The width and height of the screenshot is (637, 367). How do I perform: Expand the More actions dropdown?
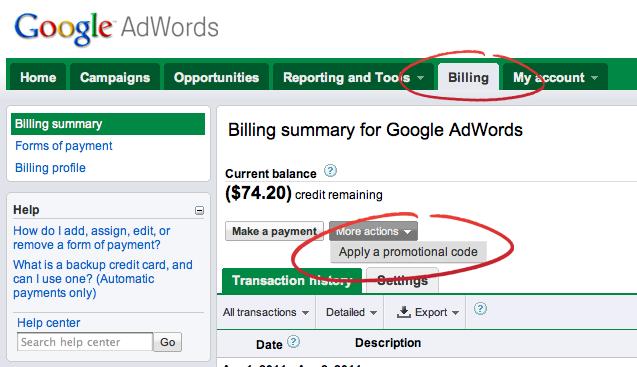click(x=373, y=231)
